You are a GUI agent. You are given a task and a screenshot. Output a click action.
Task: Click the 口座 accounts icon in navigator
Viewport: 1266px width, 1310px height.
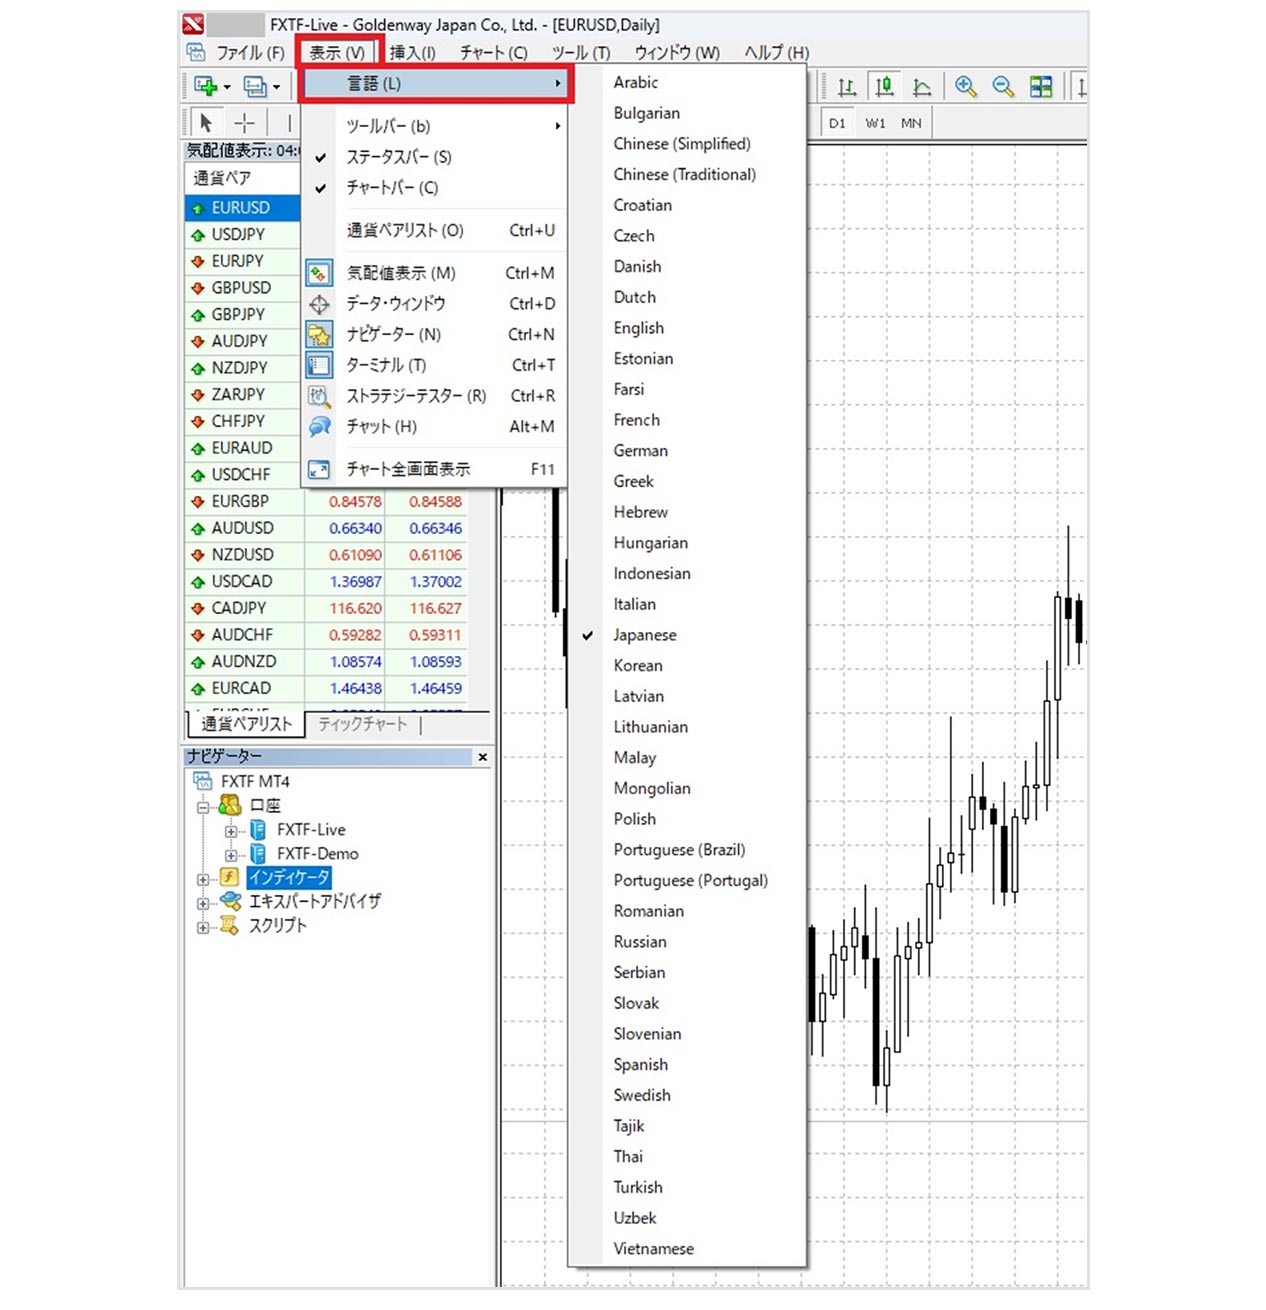(x=230, y=805)
